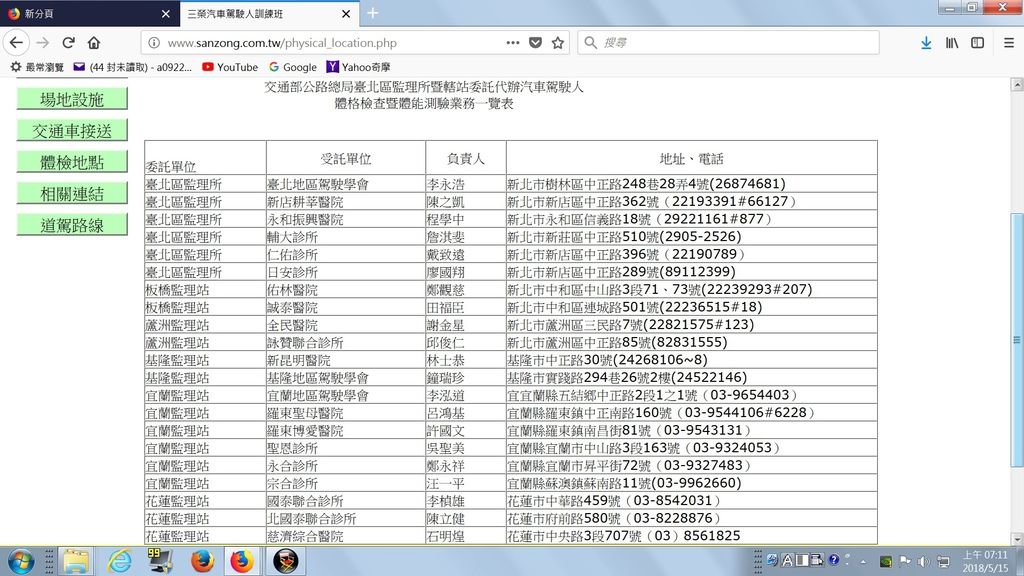Screen dimensions: 1024x576
Task: Open the Windows Start menu
Action: pos(21,561)
